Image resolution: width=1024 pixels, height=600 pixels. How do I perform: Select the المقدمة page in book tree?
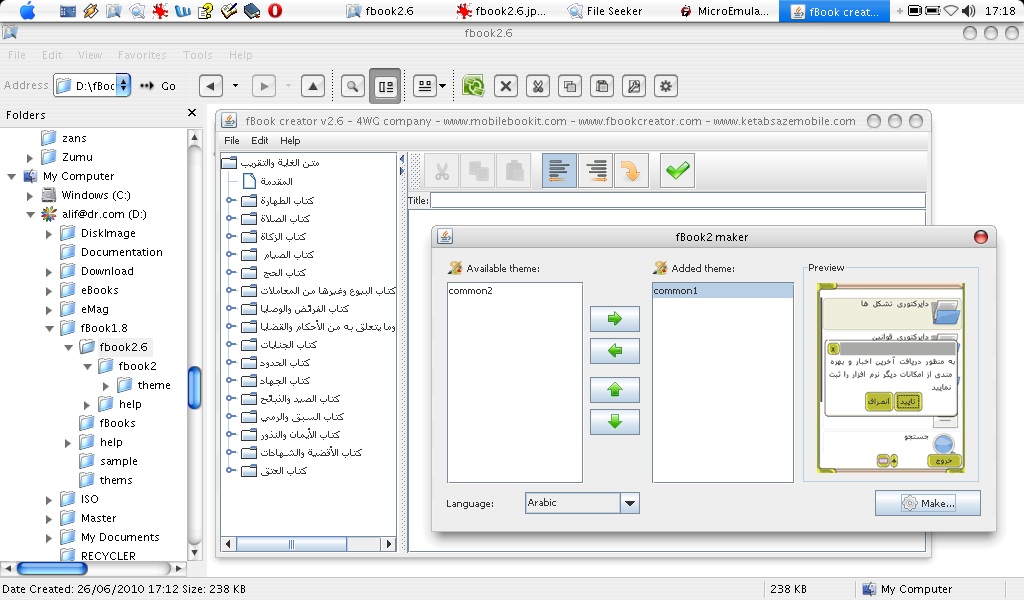coord(276,182)
